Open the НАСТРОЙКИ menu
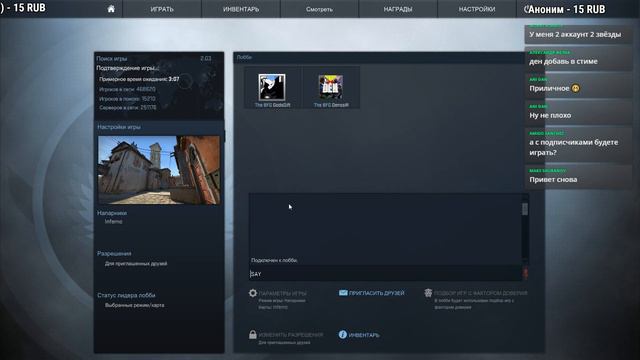The height and width of the screenshot is (360, 640). [477, 9]
